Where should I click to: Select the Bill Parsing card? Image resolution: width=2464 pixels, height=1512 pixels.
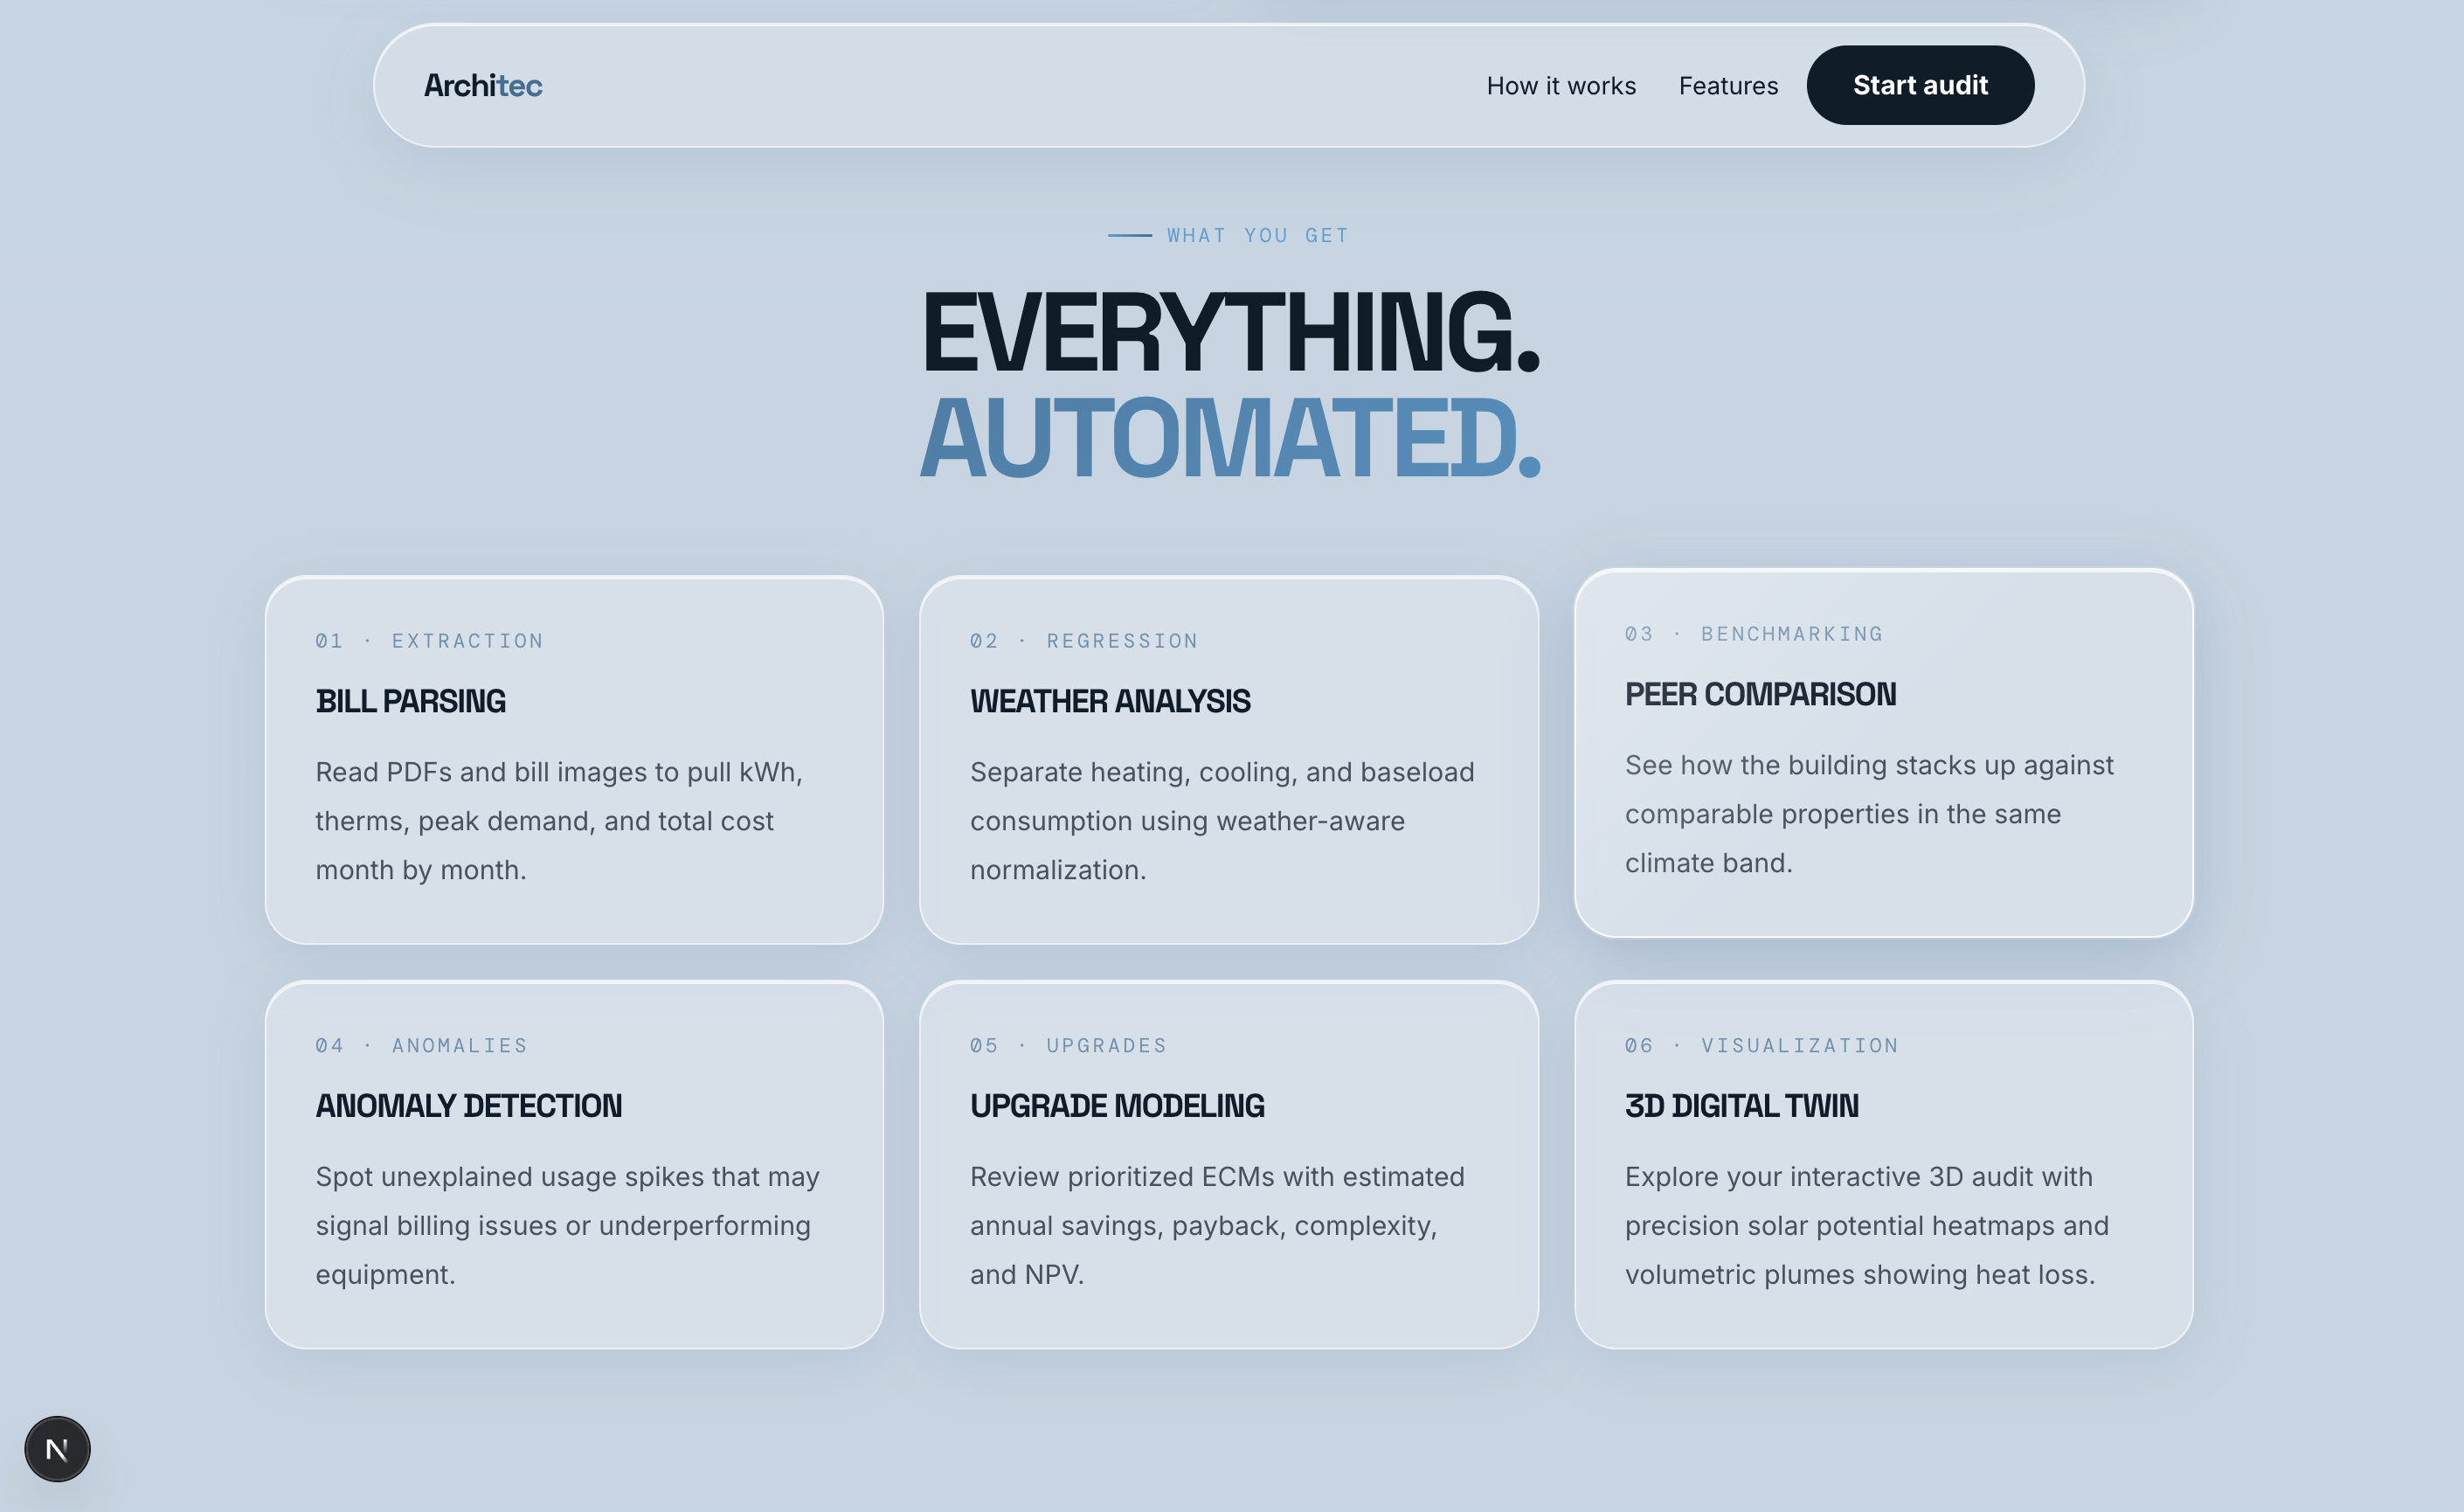pos(574,760)
